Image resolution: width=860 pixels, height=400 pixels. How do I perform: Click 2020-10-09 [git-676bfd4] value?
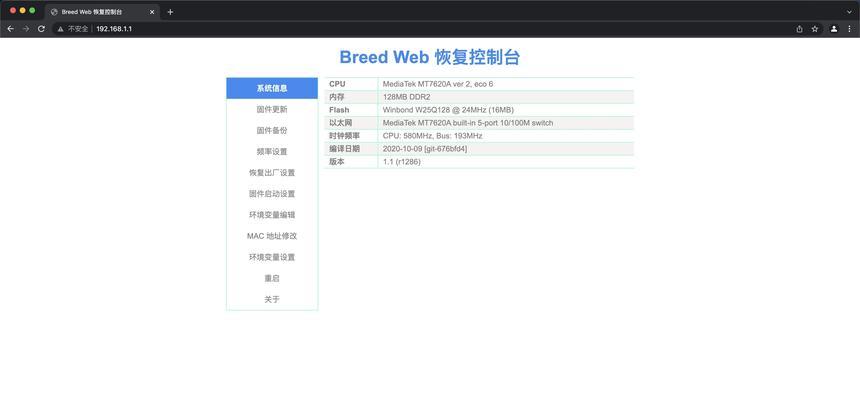pyautogui.click(x=425, y=149)
